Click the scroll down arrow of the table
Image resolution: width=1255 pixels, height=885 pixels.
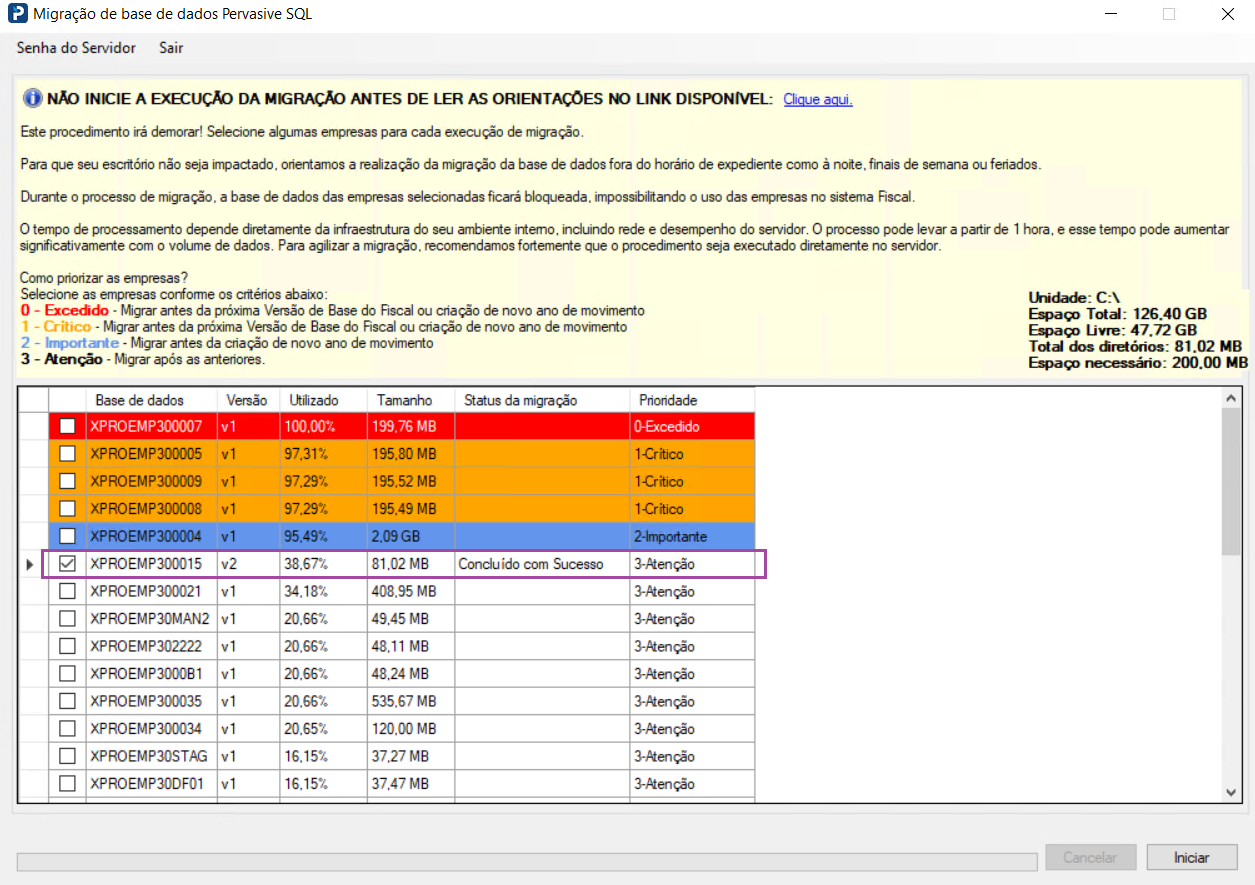[x=1232, y=791]
